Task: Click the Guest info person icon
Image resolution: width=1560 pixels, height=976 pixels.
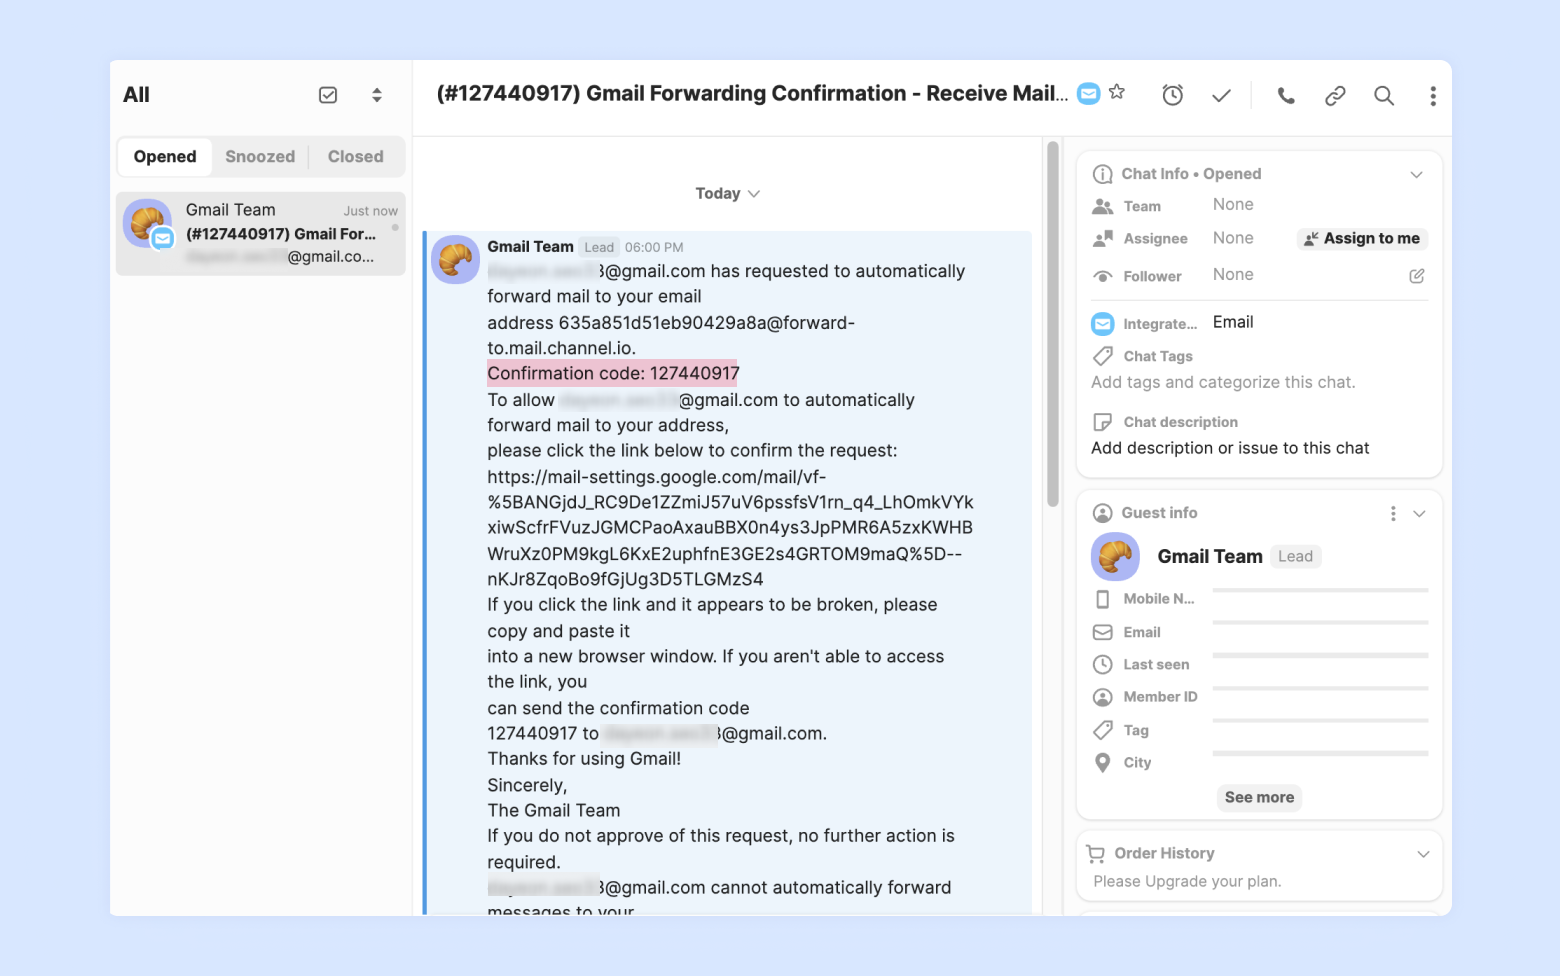Action: [1103, 513]
